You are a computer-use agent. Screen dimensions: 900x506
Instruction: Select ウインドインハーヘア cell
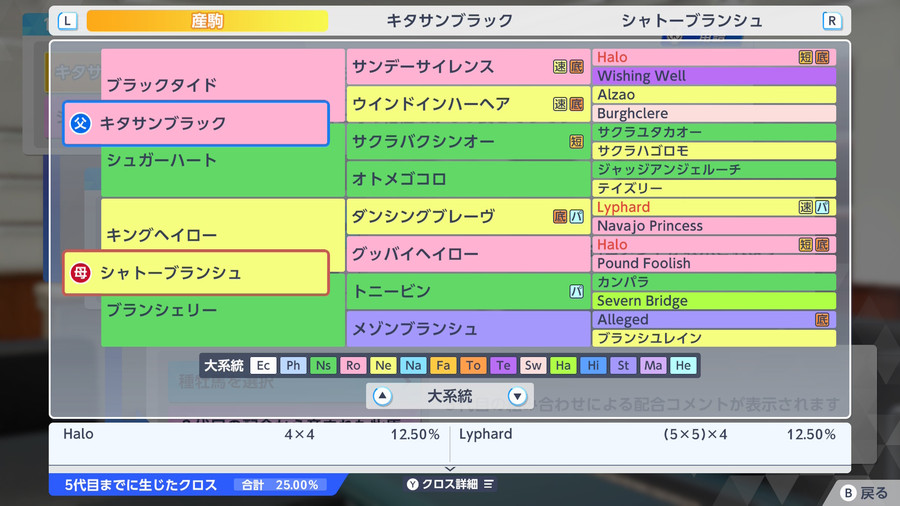[x=468, y=104]
